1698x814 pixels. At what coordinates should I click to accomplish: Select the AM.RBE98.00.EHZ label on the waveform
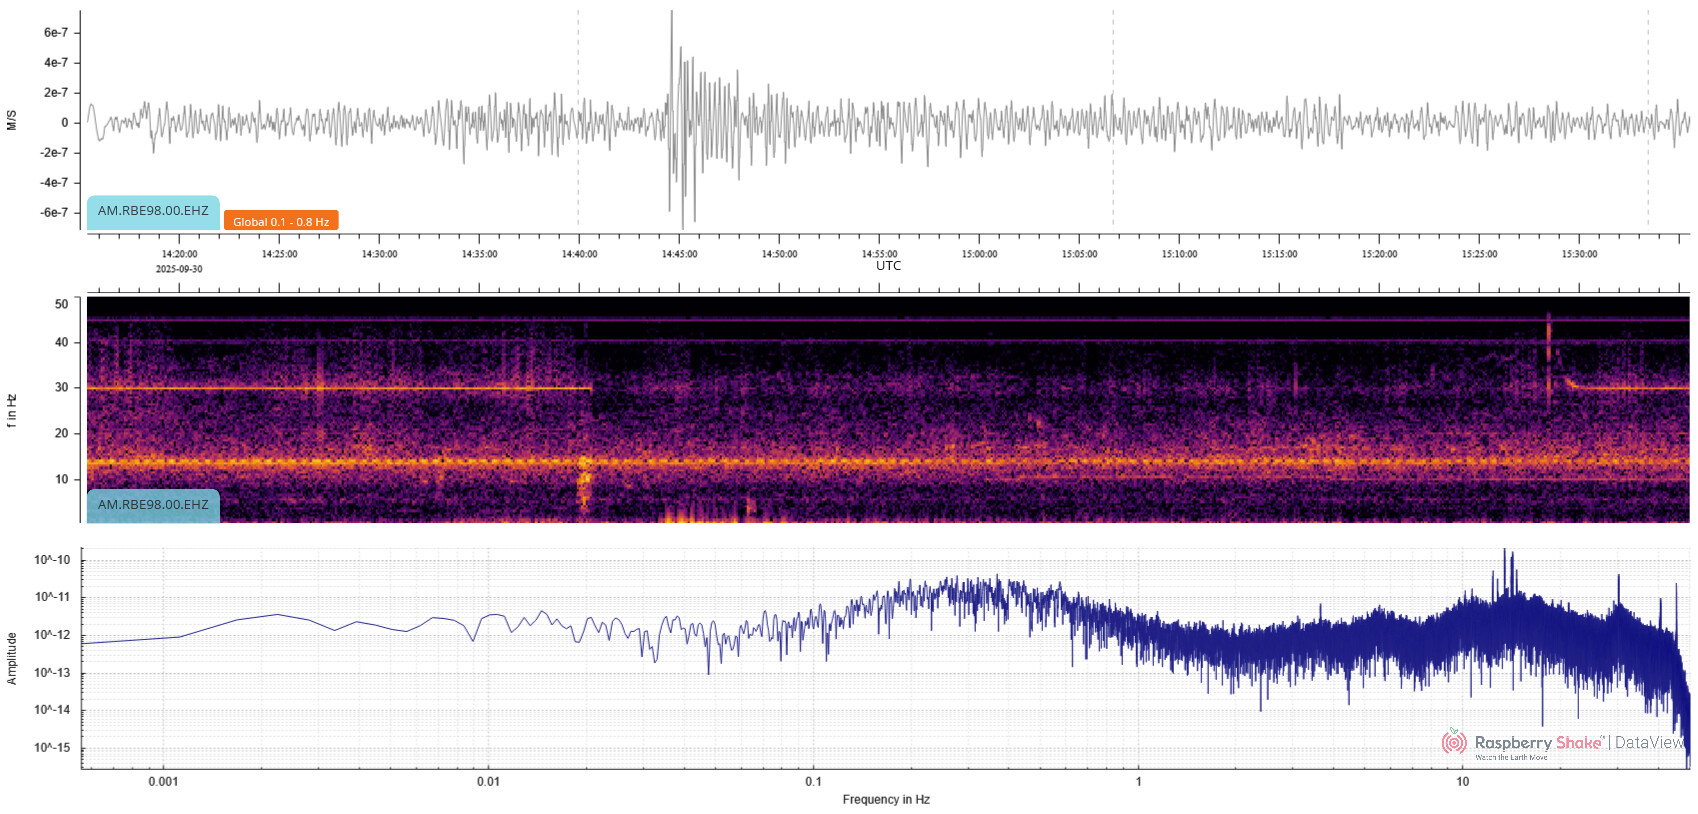pos(153,211)
